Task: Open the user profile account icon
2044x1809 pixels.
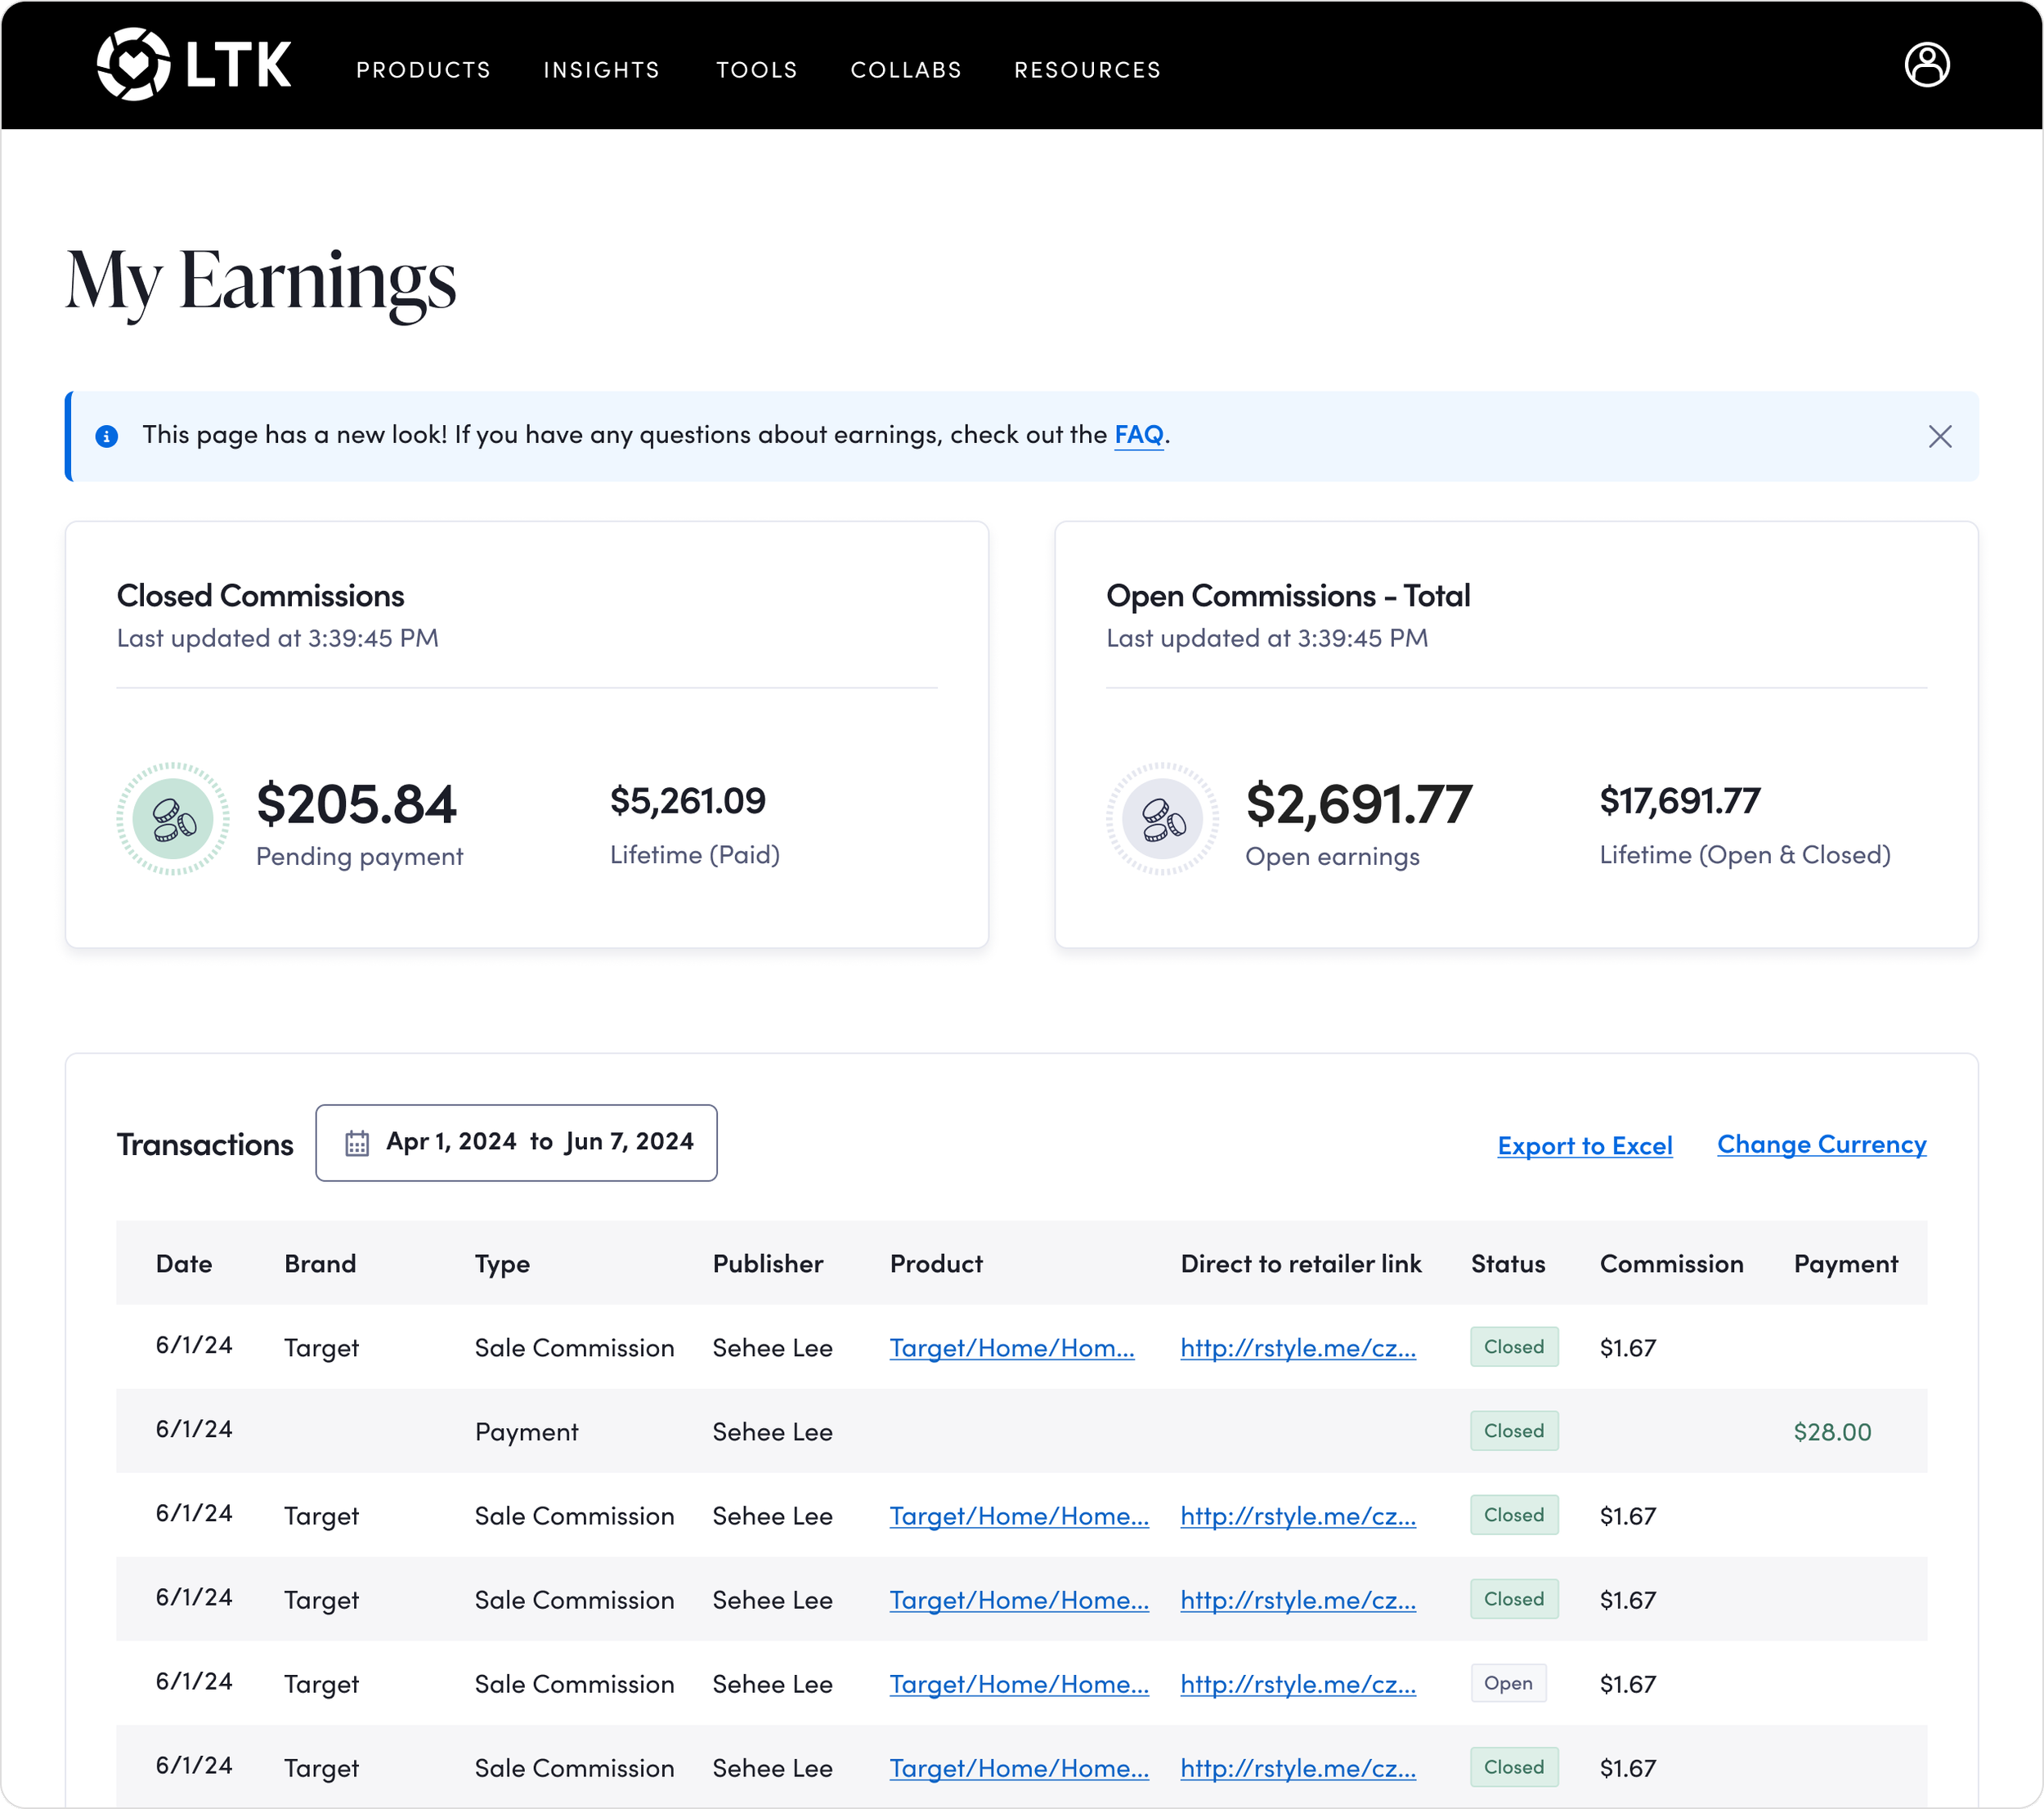Action: pos(1926,65)
